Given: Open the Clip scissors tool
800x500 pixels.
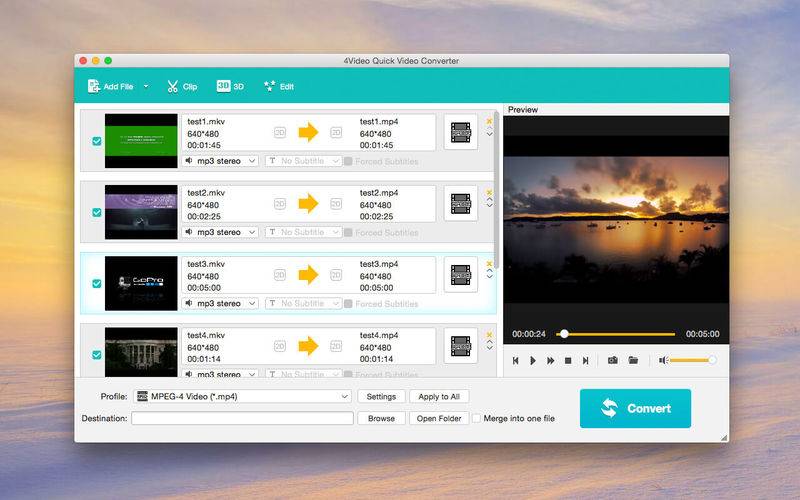Looking at the screenshot, I should [182, 86].
